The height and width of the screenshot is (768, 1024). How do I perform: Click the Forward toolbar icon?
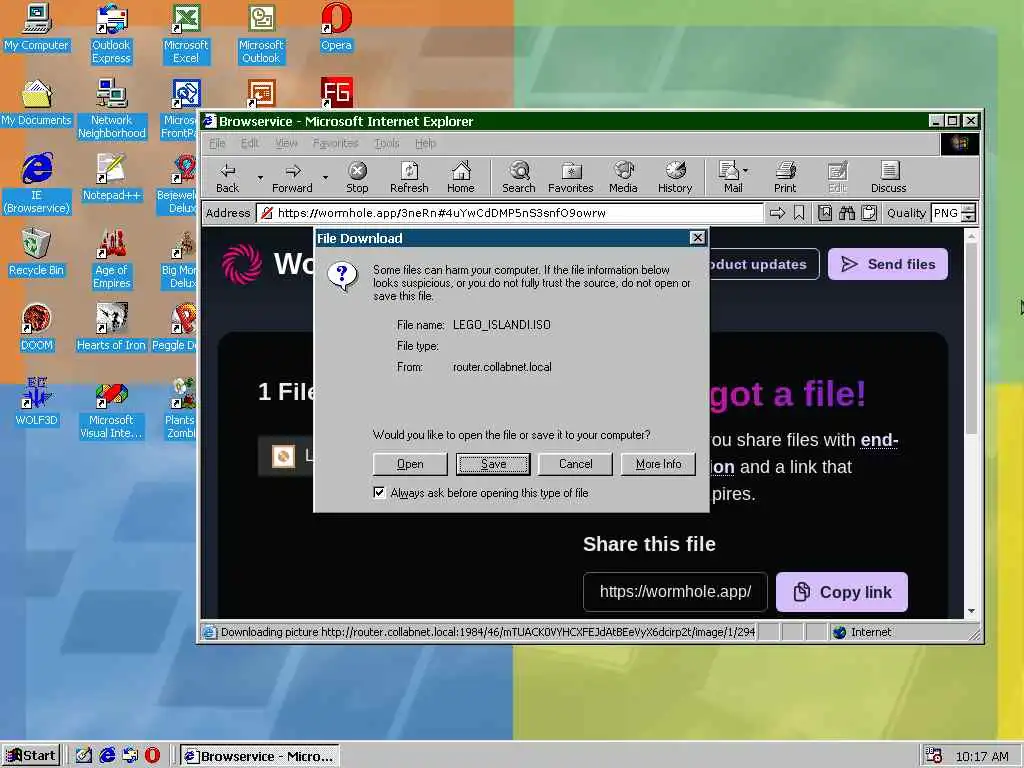(x=292, y=178)
